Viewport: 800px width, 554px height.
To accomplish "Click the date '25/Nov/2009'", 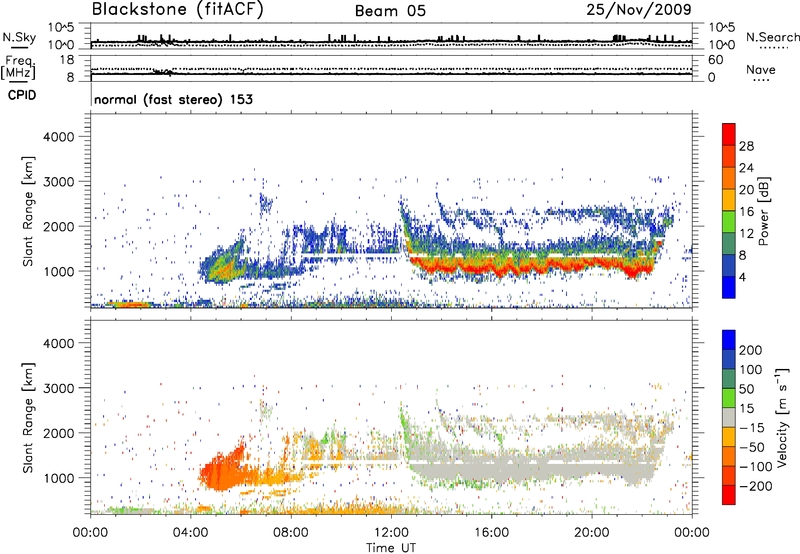I will point(639,9).
